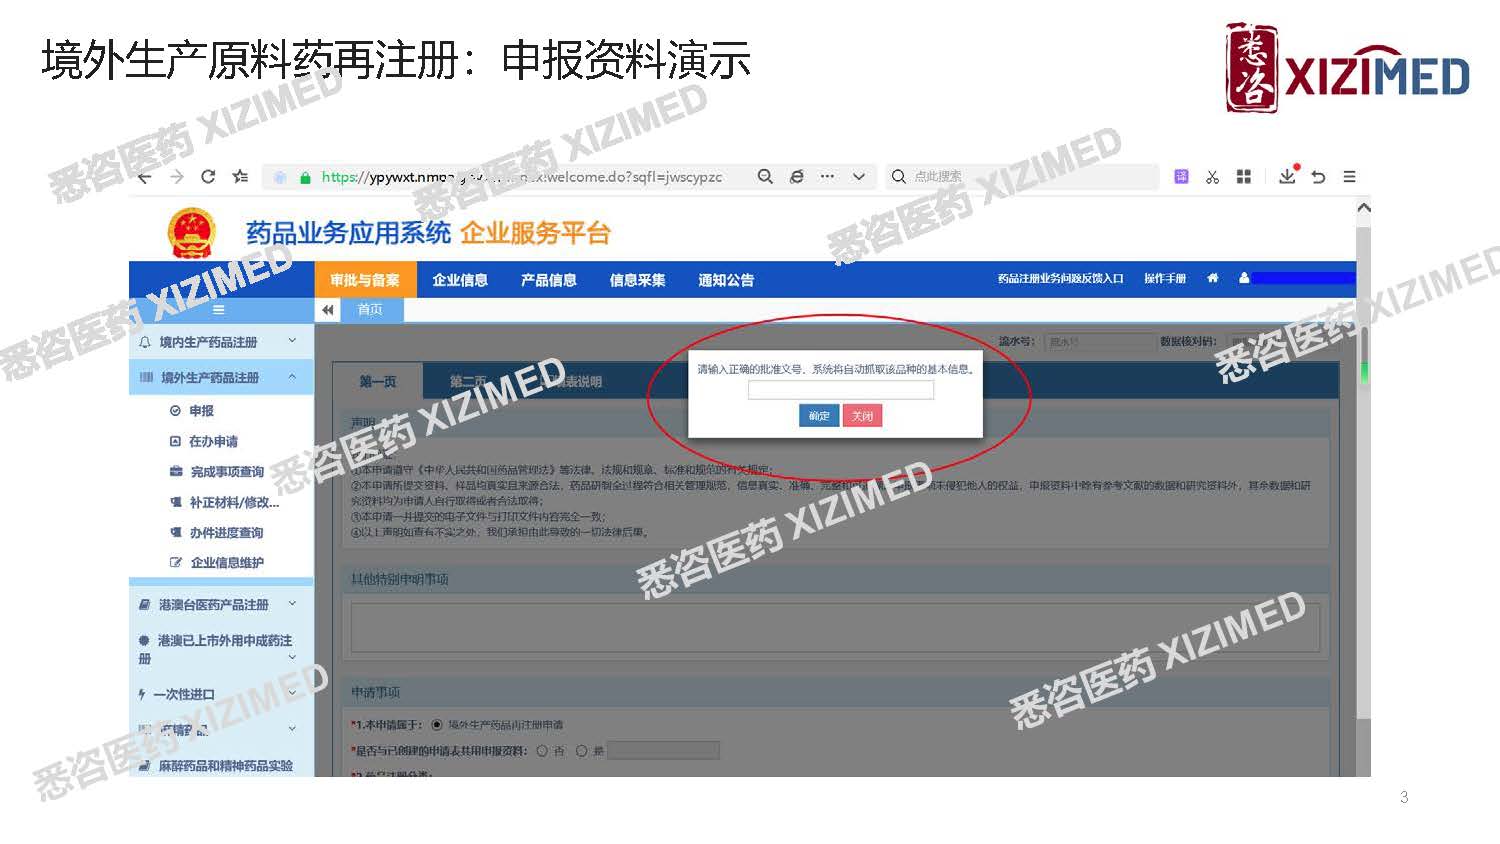Screen dimensions: 1500x844
Task: Click the approval number input in dialog
Action: tap(840, 391)
